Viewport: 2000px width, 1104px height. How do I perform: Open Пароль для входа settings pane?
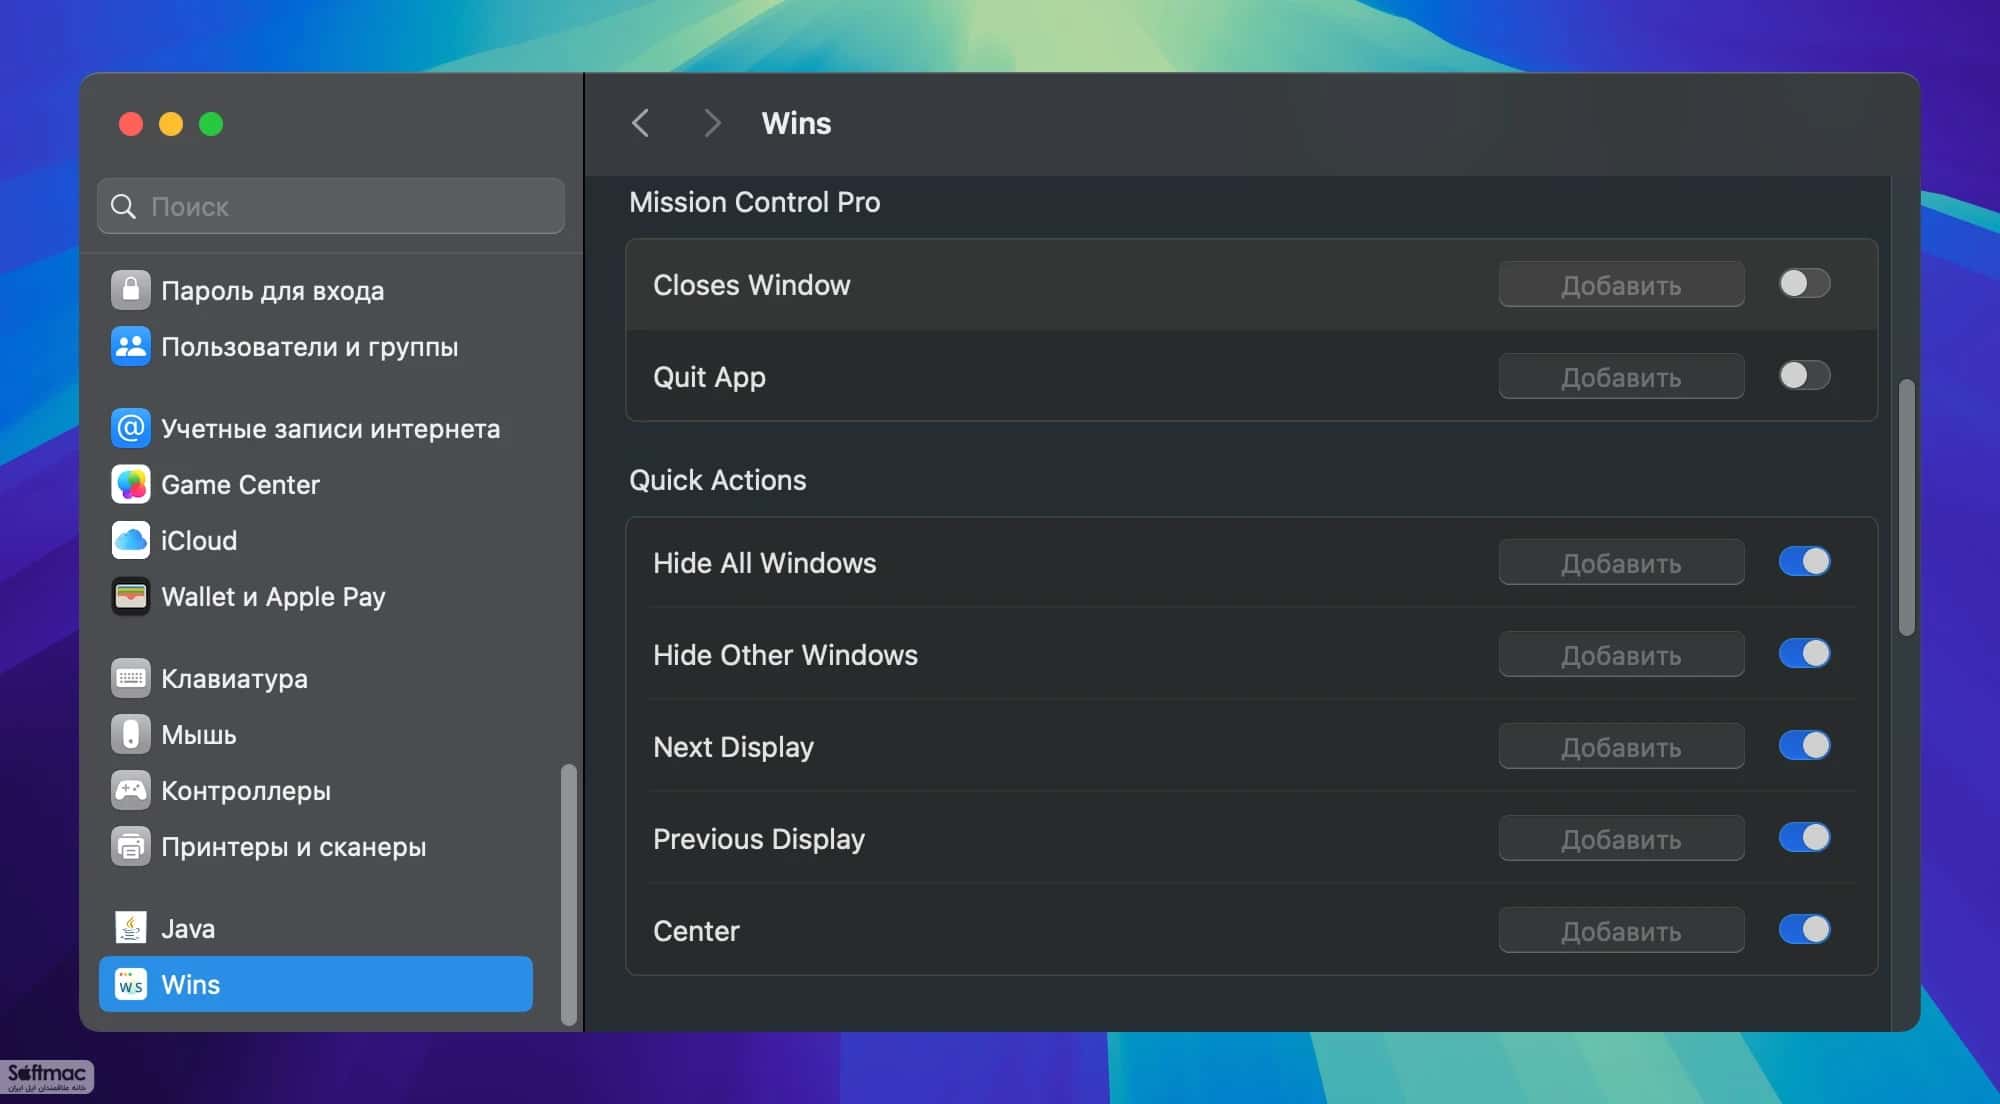point(316,290)
